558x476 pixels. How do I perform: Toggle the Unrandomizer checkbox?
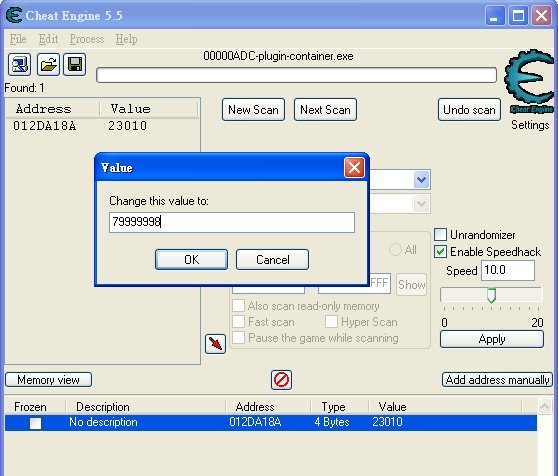point(441,235)
